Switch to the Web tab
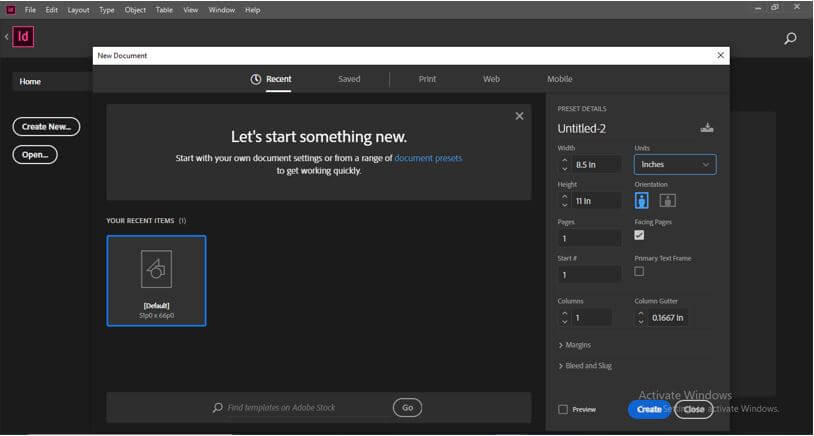Screen dimensions: 814x436 491,79
